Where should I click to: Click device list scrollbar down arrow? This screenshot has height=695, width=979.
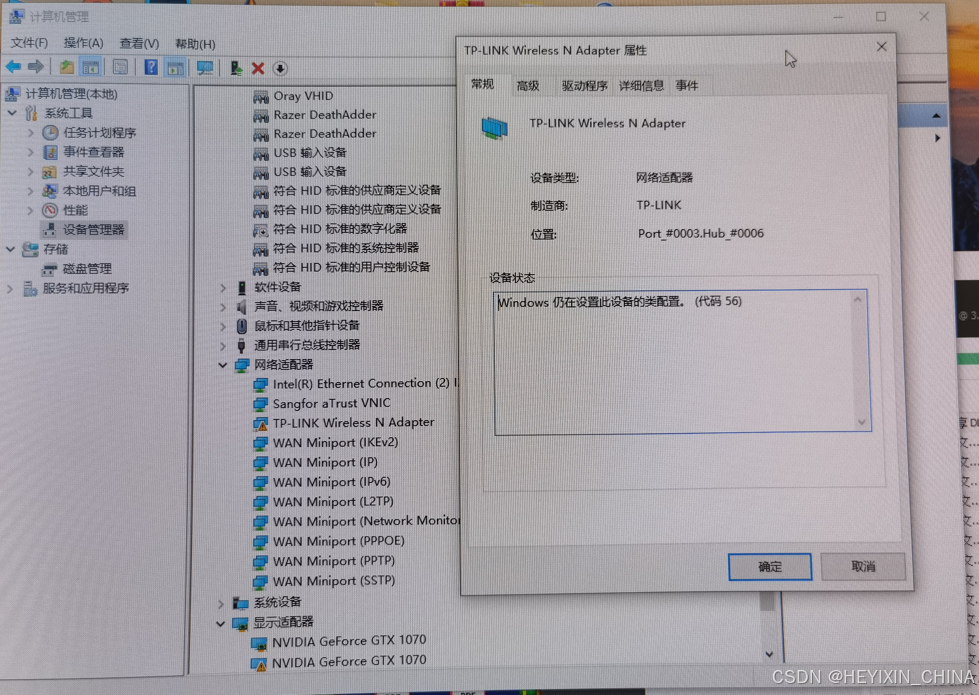pos(769,654)
